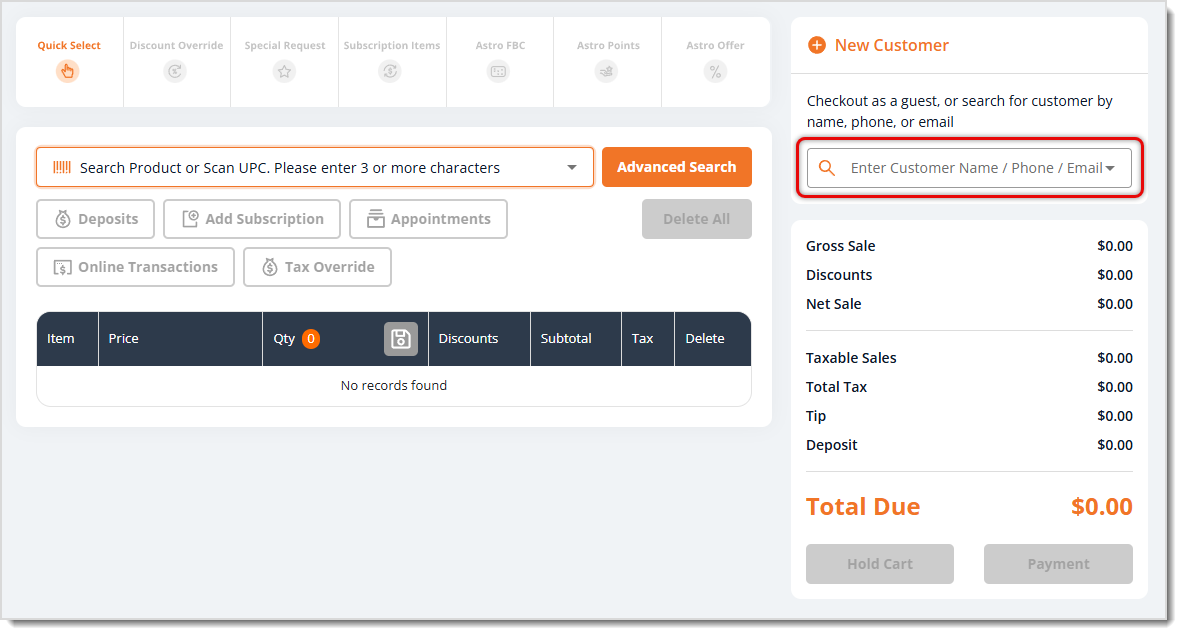Click the Subtotal column header
Image resolution: width=1182 pixels, height=635 pixels.
point(576,339)
